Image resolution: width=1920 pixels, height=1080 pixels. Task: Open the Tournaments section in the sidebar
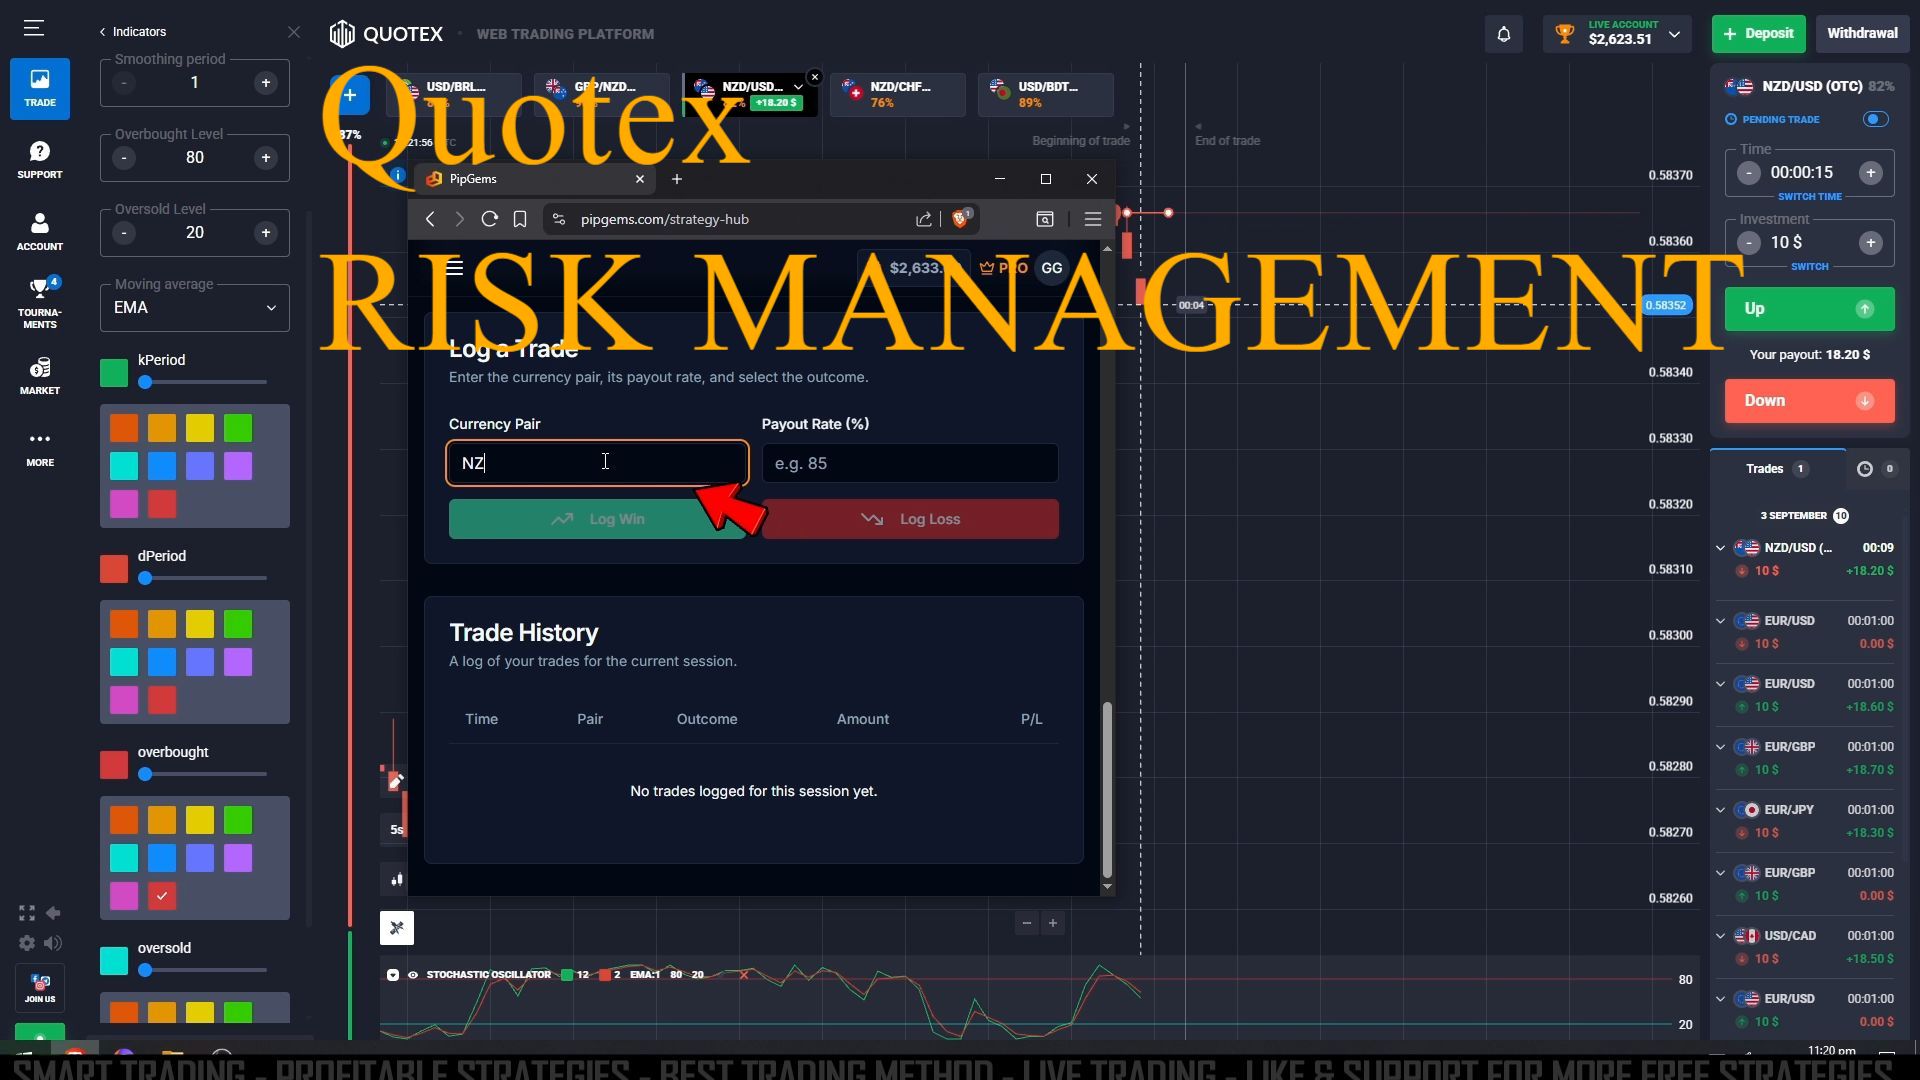coord(40,303)
